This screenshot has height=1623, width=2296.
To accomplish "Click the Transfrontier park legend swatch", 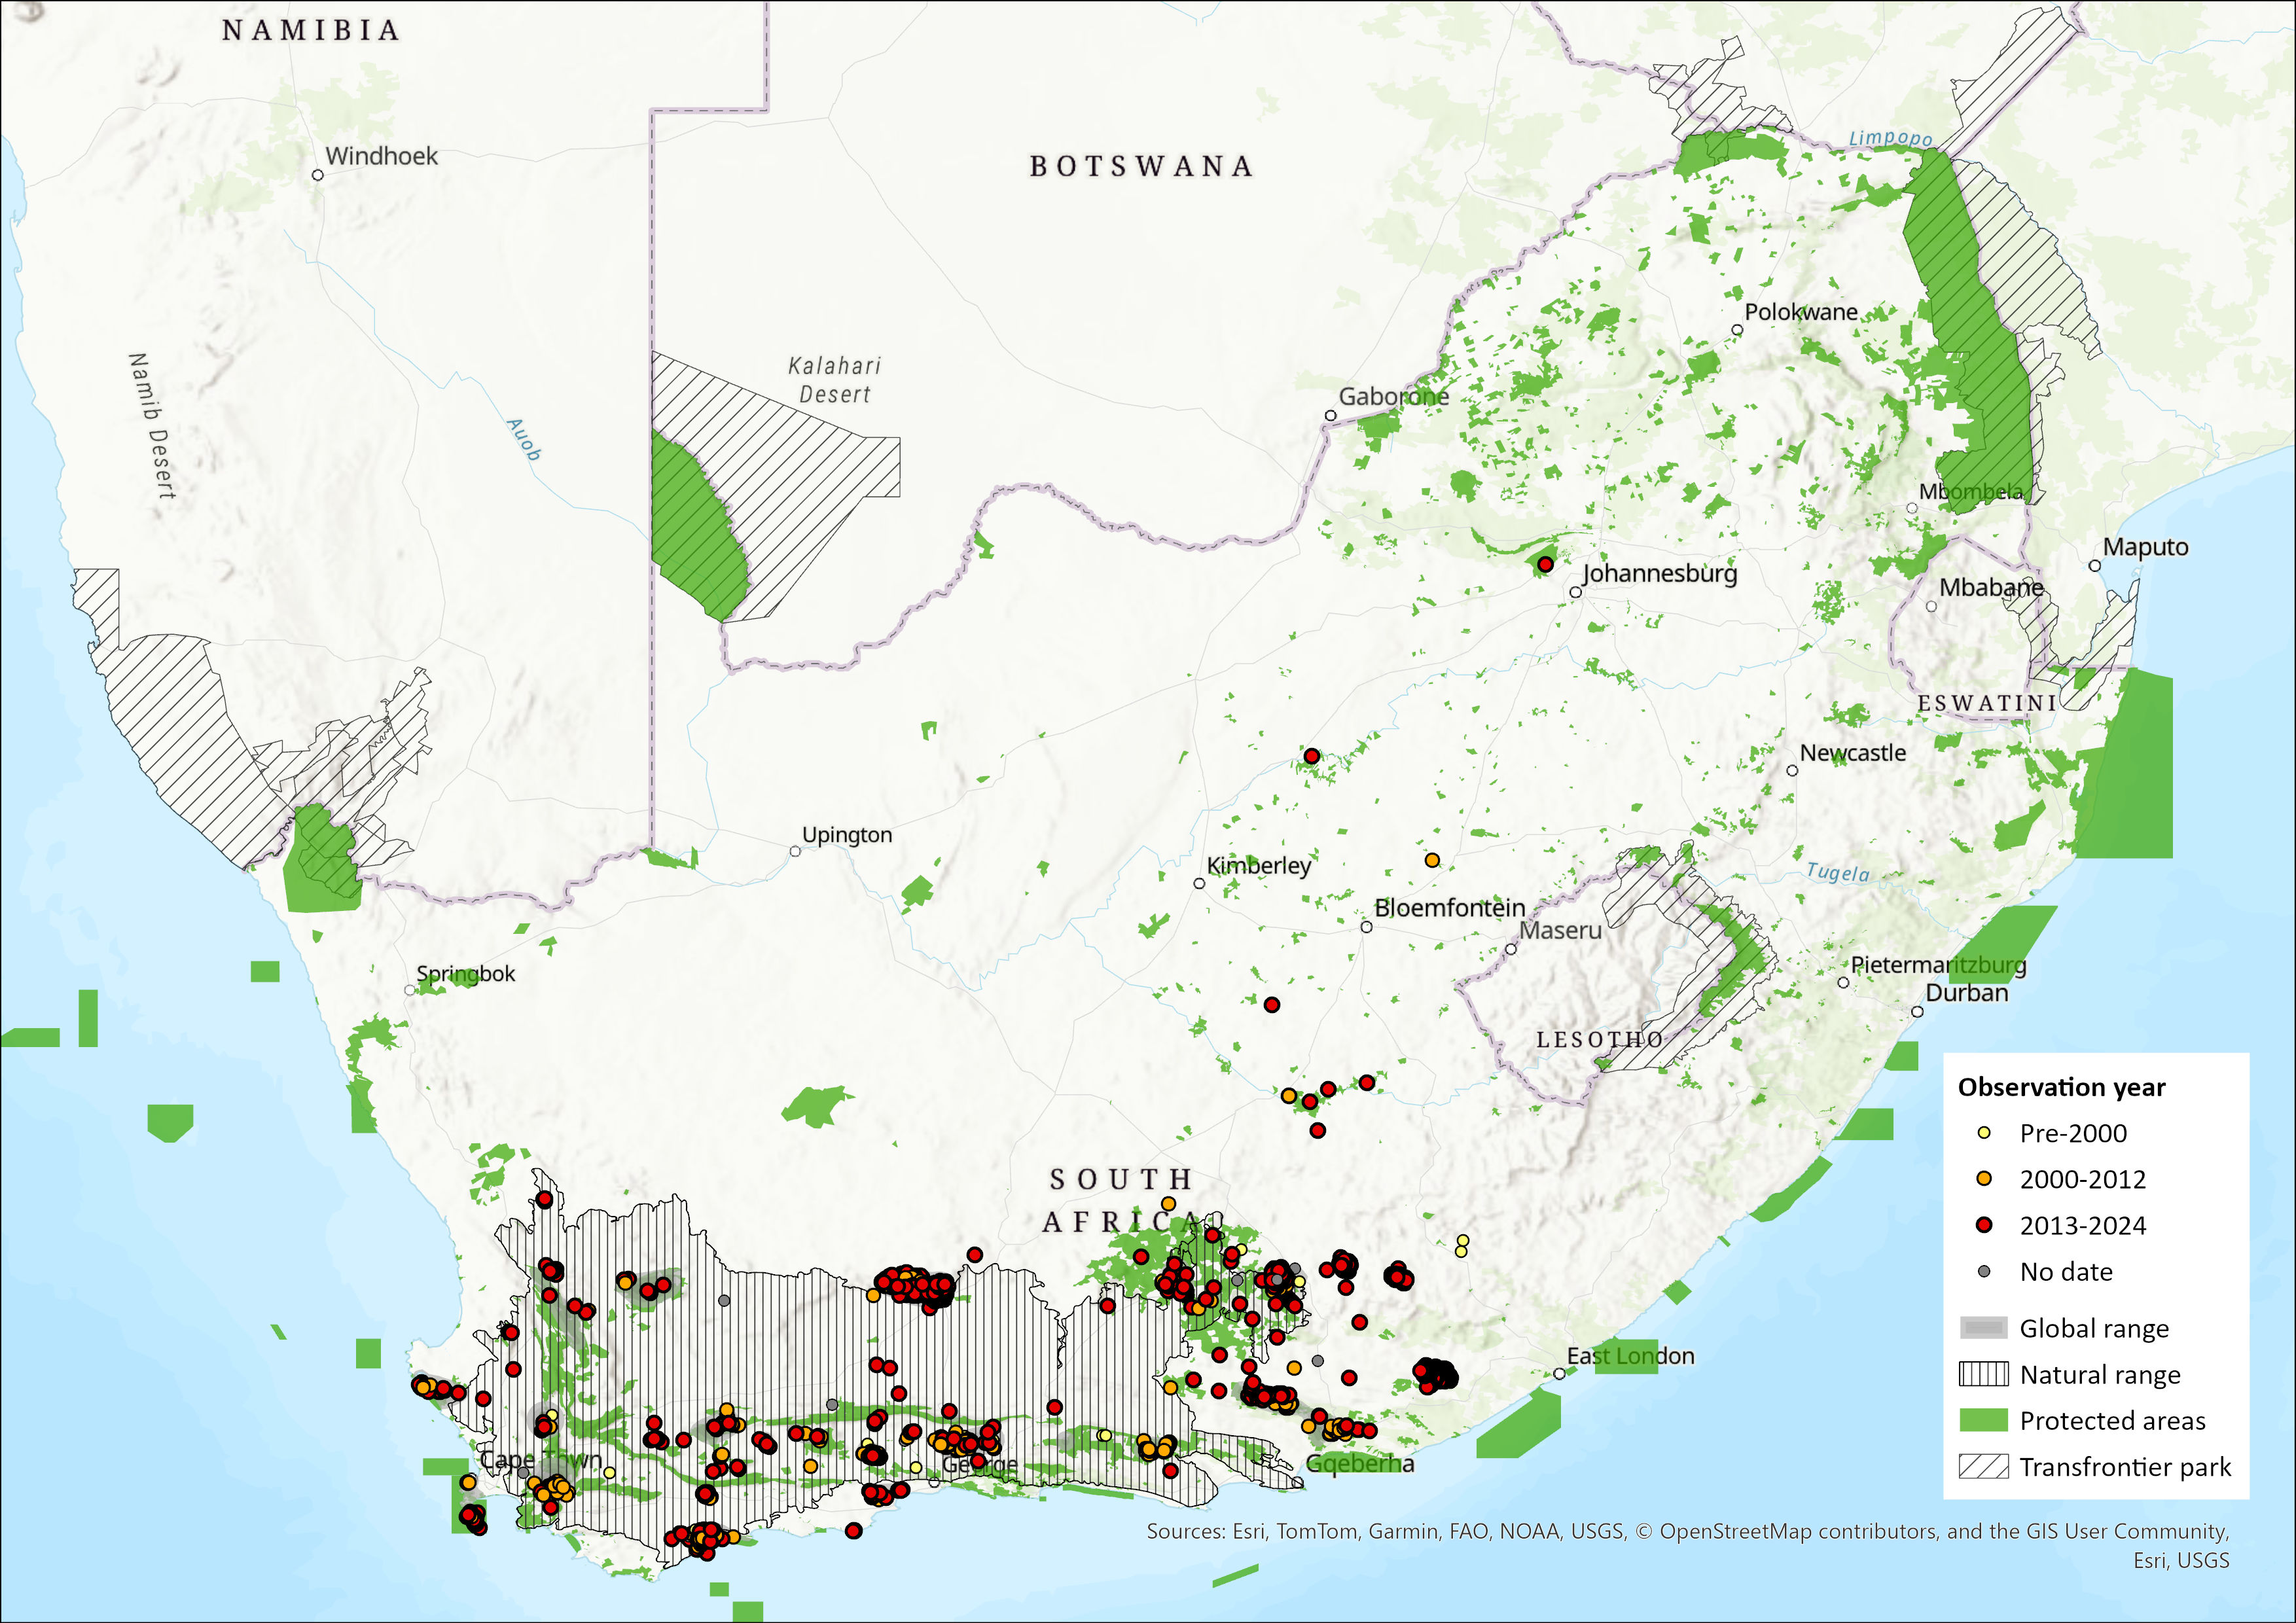I will click(1984, 1467).
